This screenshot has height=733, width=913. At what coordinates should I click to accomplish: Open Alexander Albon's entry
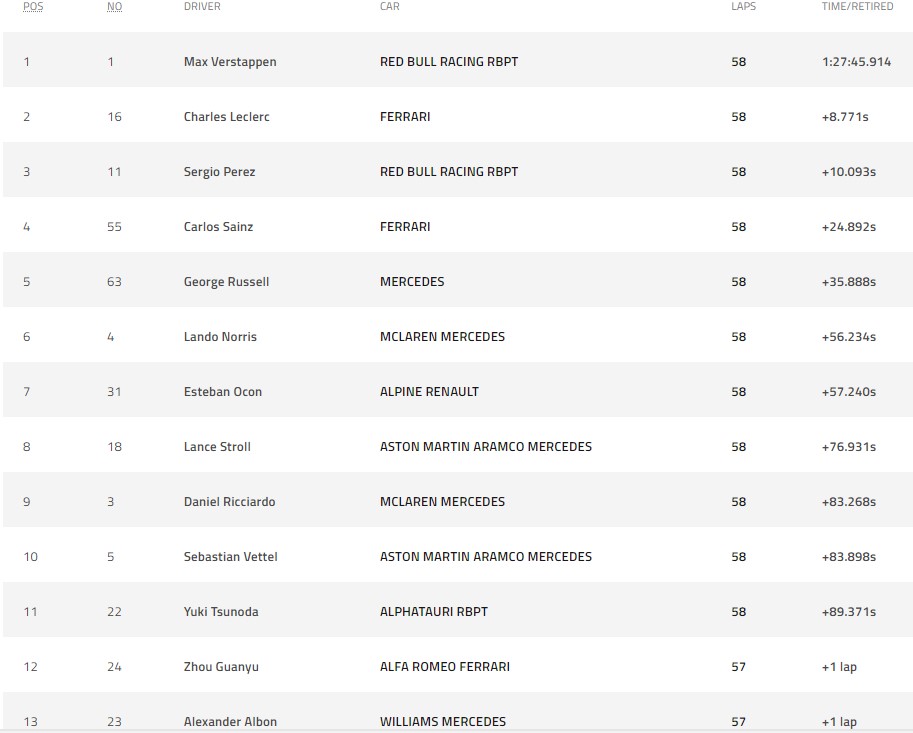click(231, 722)
